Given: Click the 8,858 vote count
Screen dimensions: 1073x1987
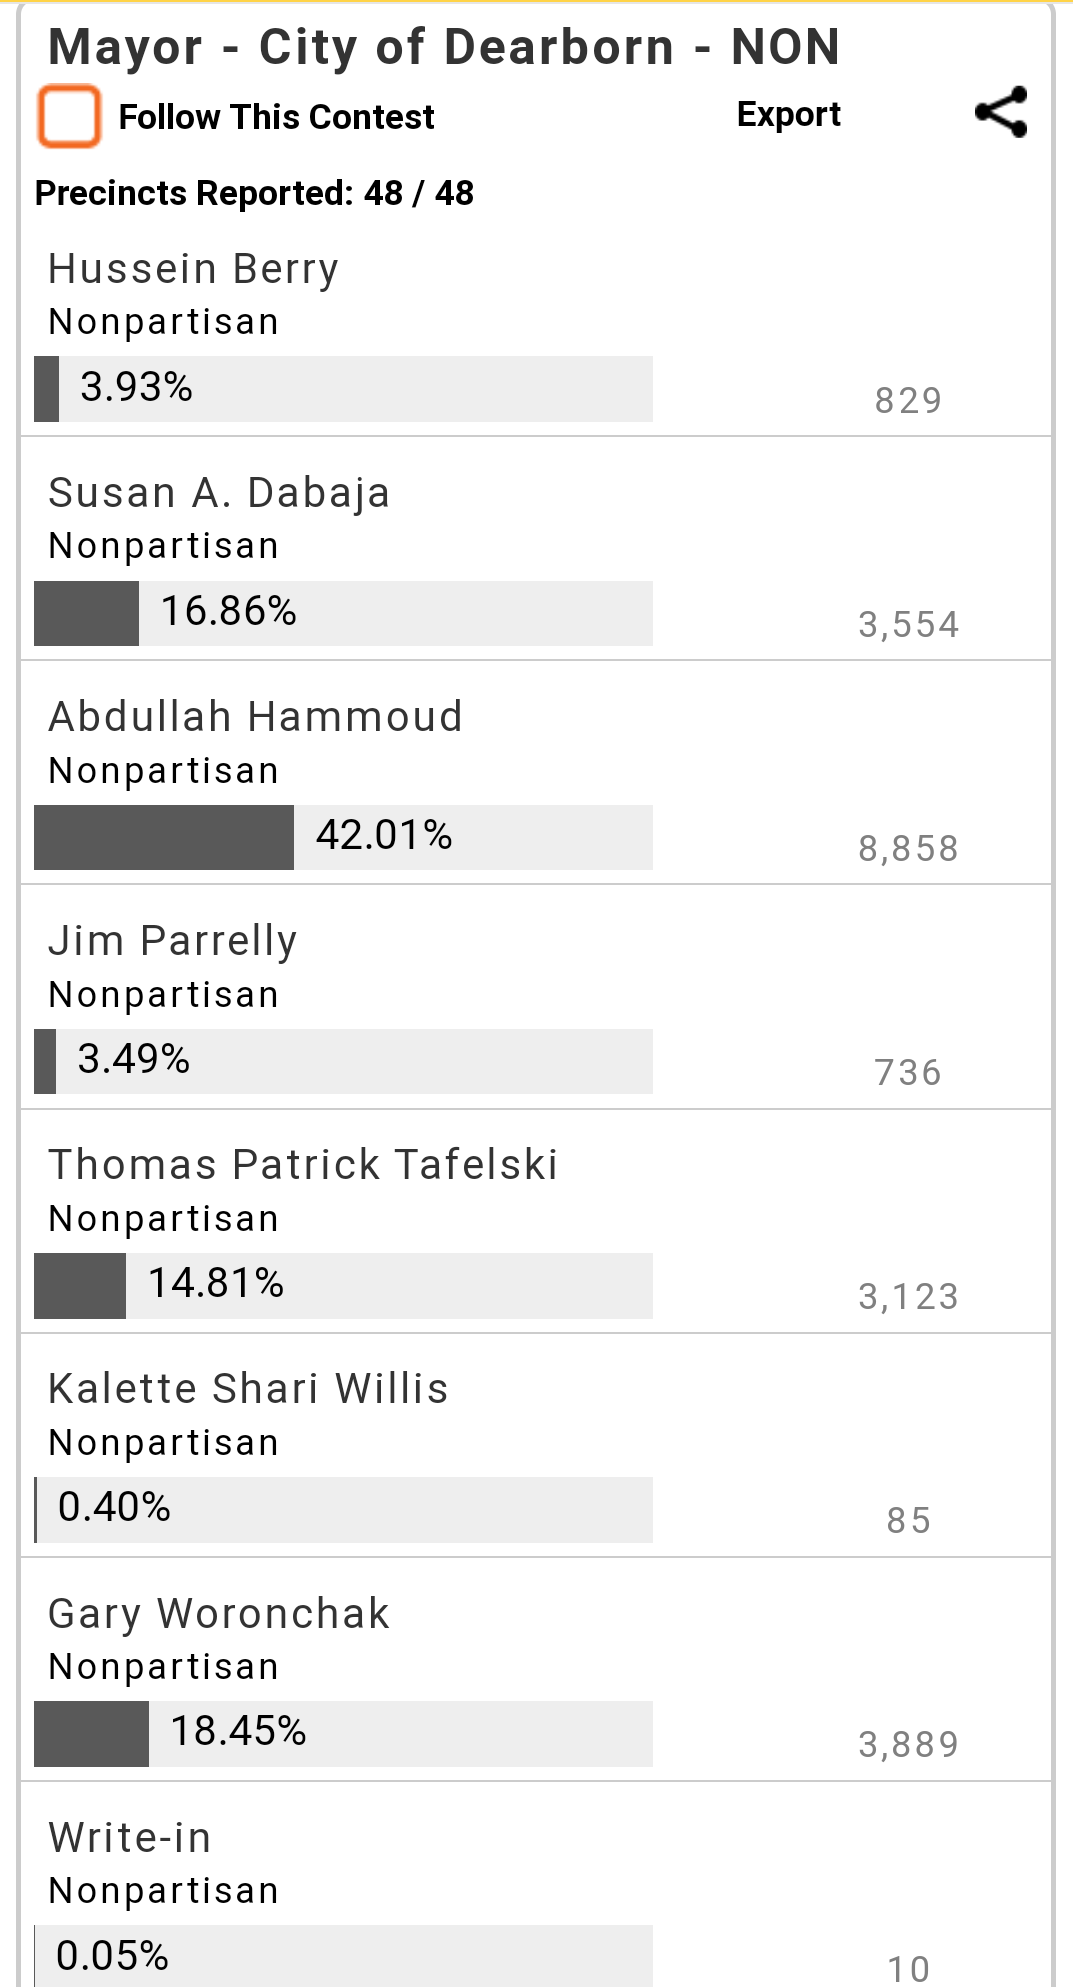Looking at the screenshot, I should coord(908,849).
